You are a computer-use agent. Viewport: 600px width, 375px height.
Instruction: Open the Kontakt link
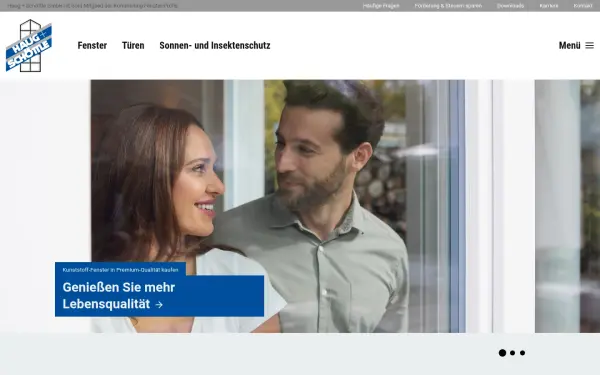click(583, 6)
